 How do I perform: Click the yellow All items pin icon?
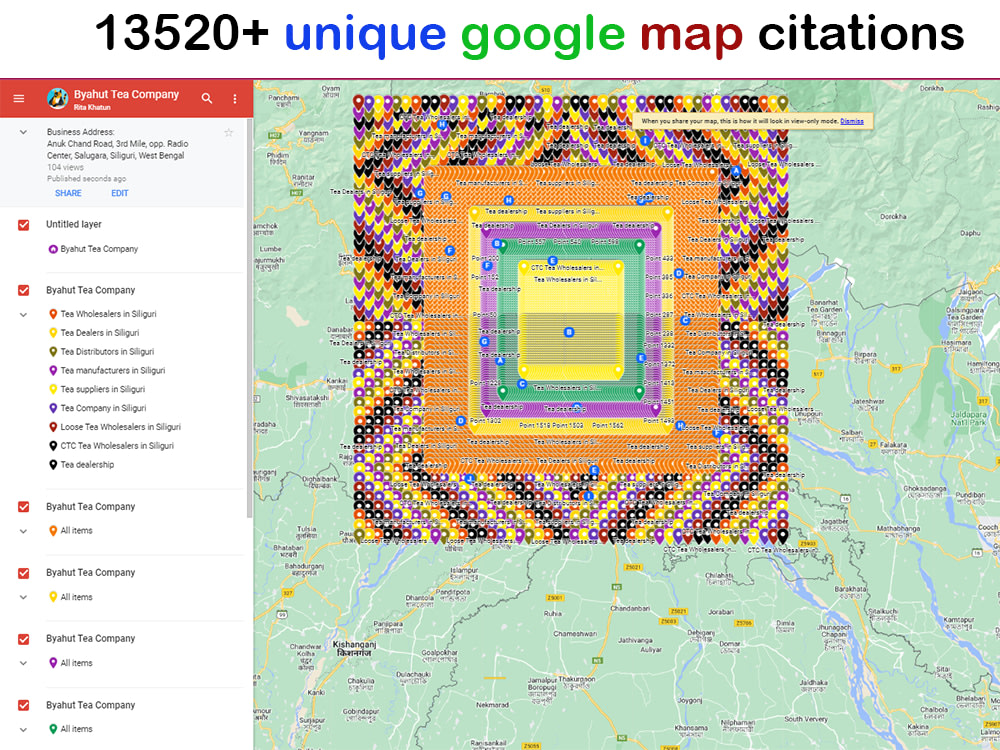54,597
